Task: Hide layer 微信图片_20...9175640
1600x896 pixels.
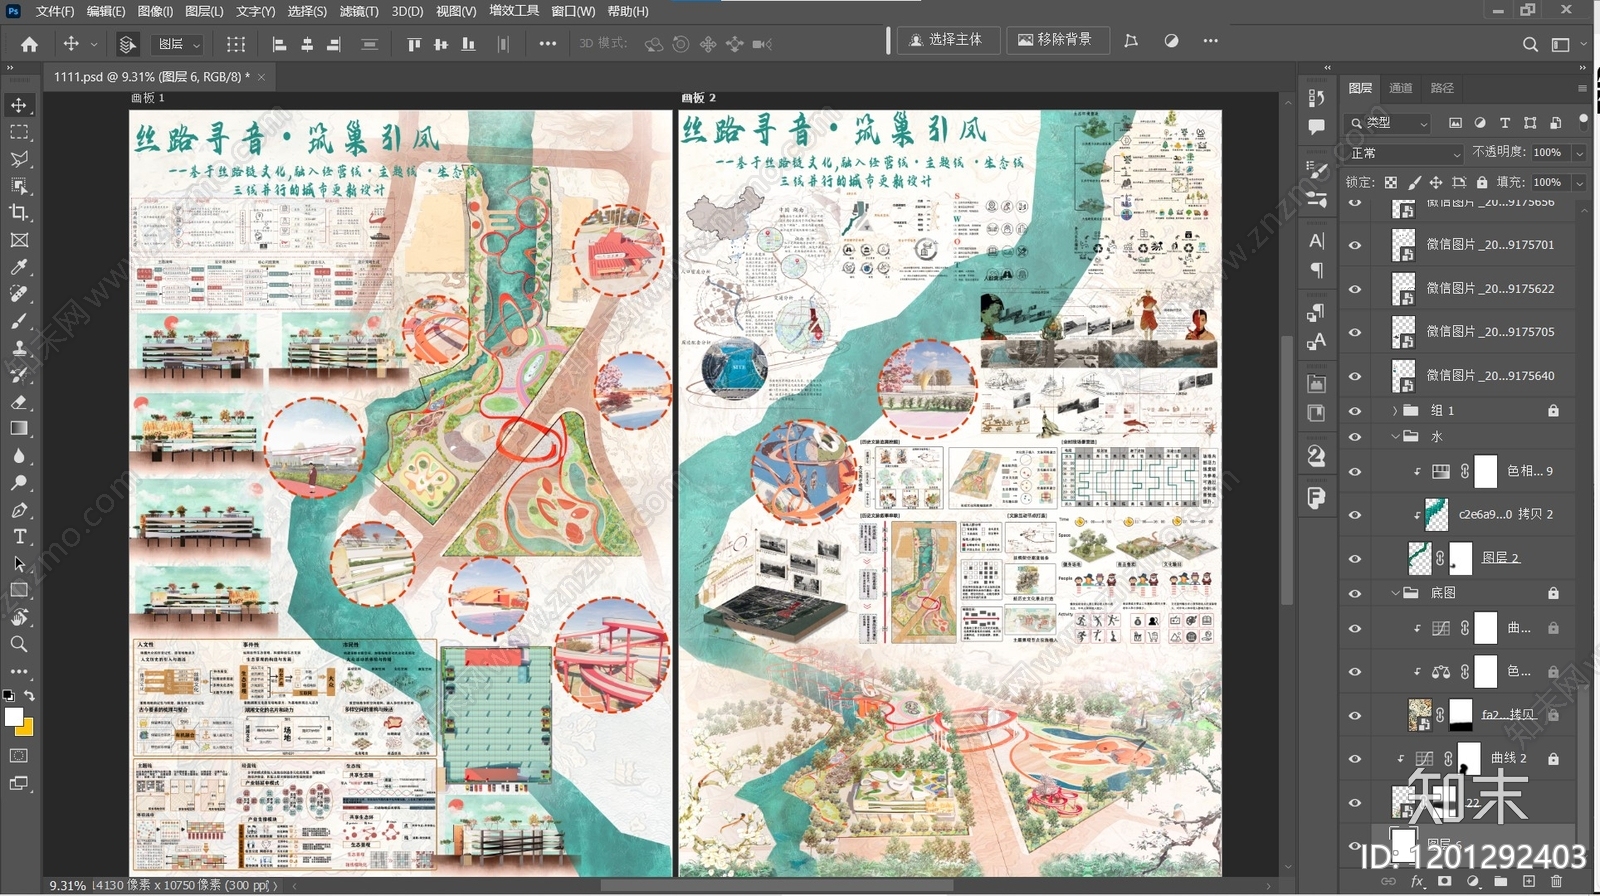Action: click(1355, 376)
